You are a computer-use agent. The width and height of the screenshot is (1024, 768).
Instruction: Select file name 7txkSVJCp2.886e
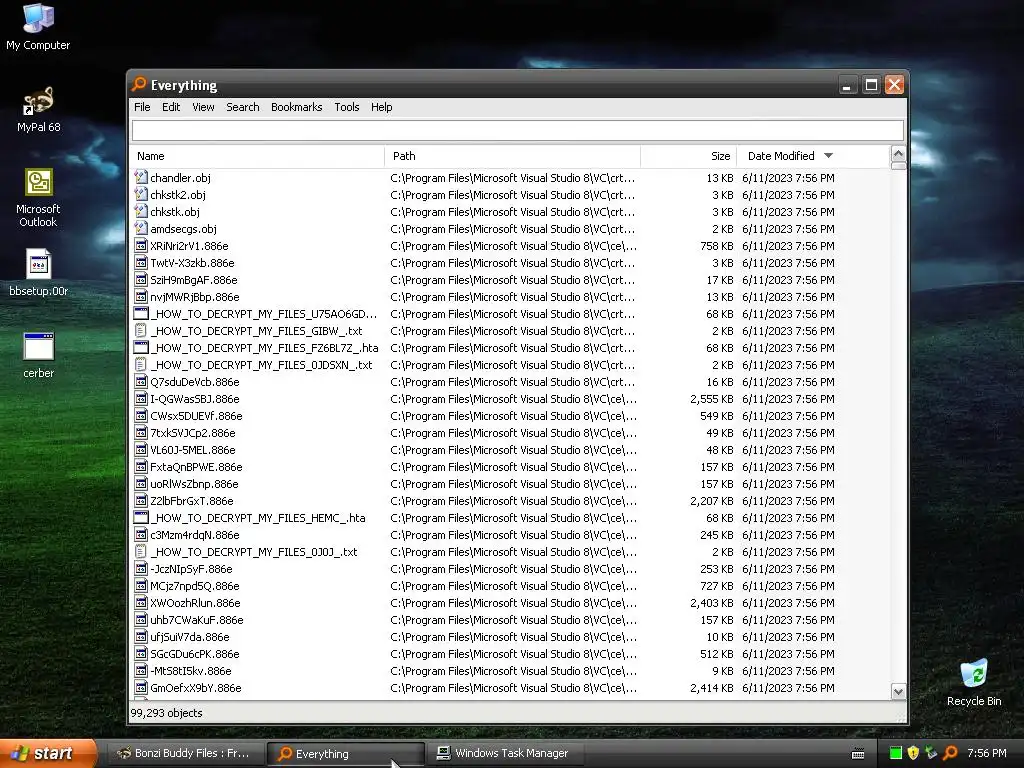193,433
